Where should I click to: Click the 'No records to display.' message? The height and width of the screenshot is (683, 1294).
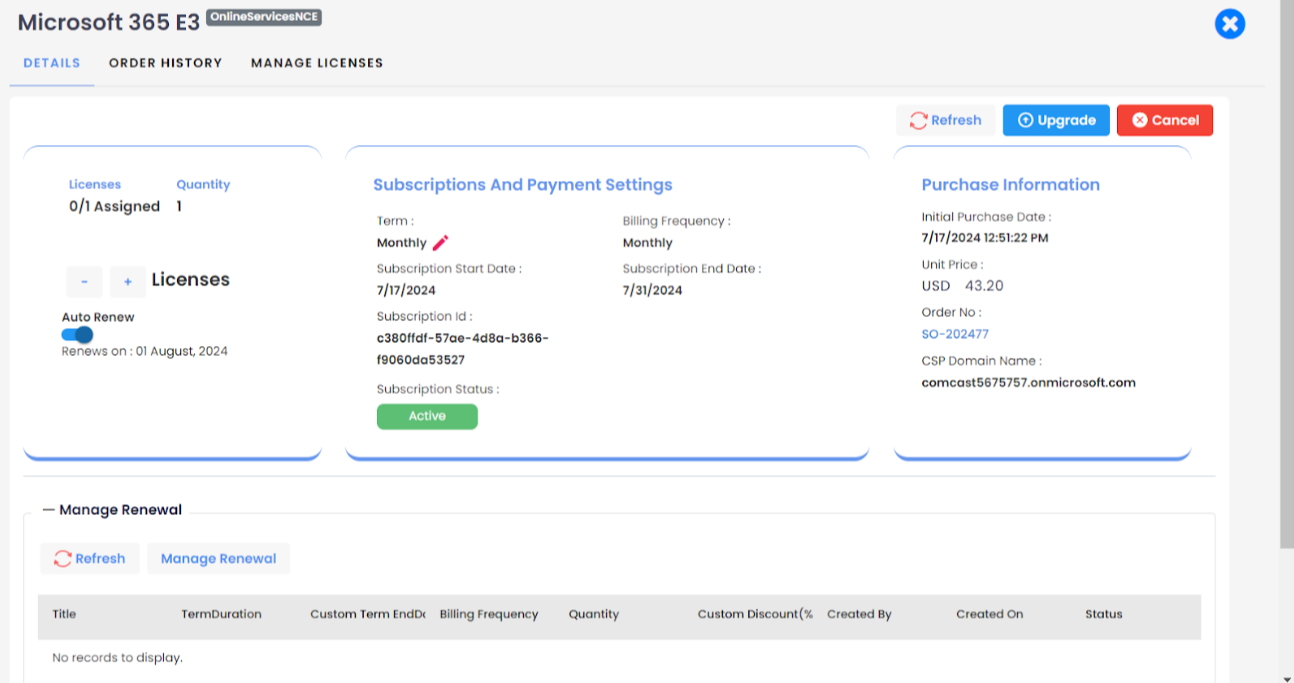pos(117,658)
